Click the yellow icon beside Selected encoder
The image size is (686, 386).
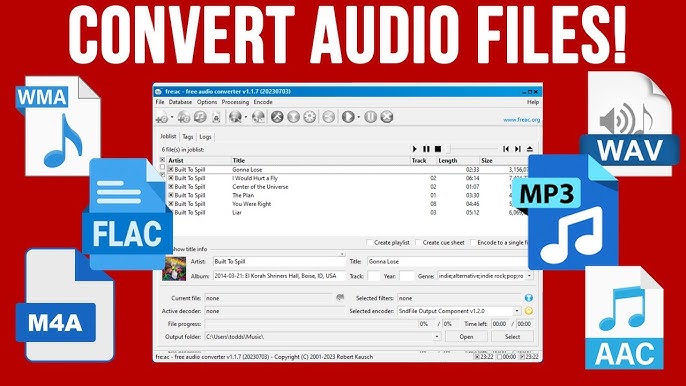pyautogui.click(x=528, y=311)
